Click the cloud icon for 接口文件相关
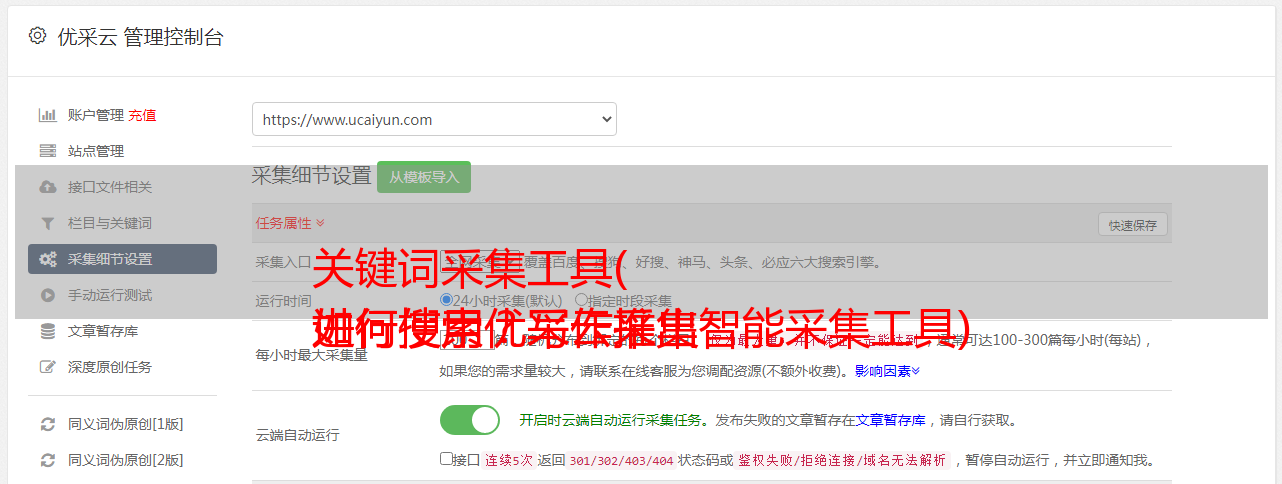 [x=47, y=187]
